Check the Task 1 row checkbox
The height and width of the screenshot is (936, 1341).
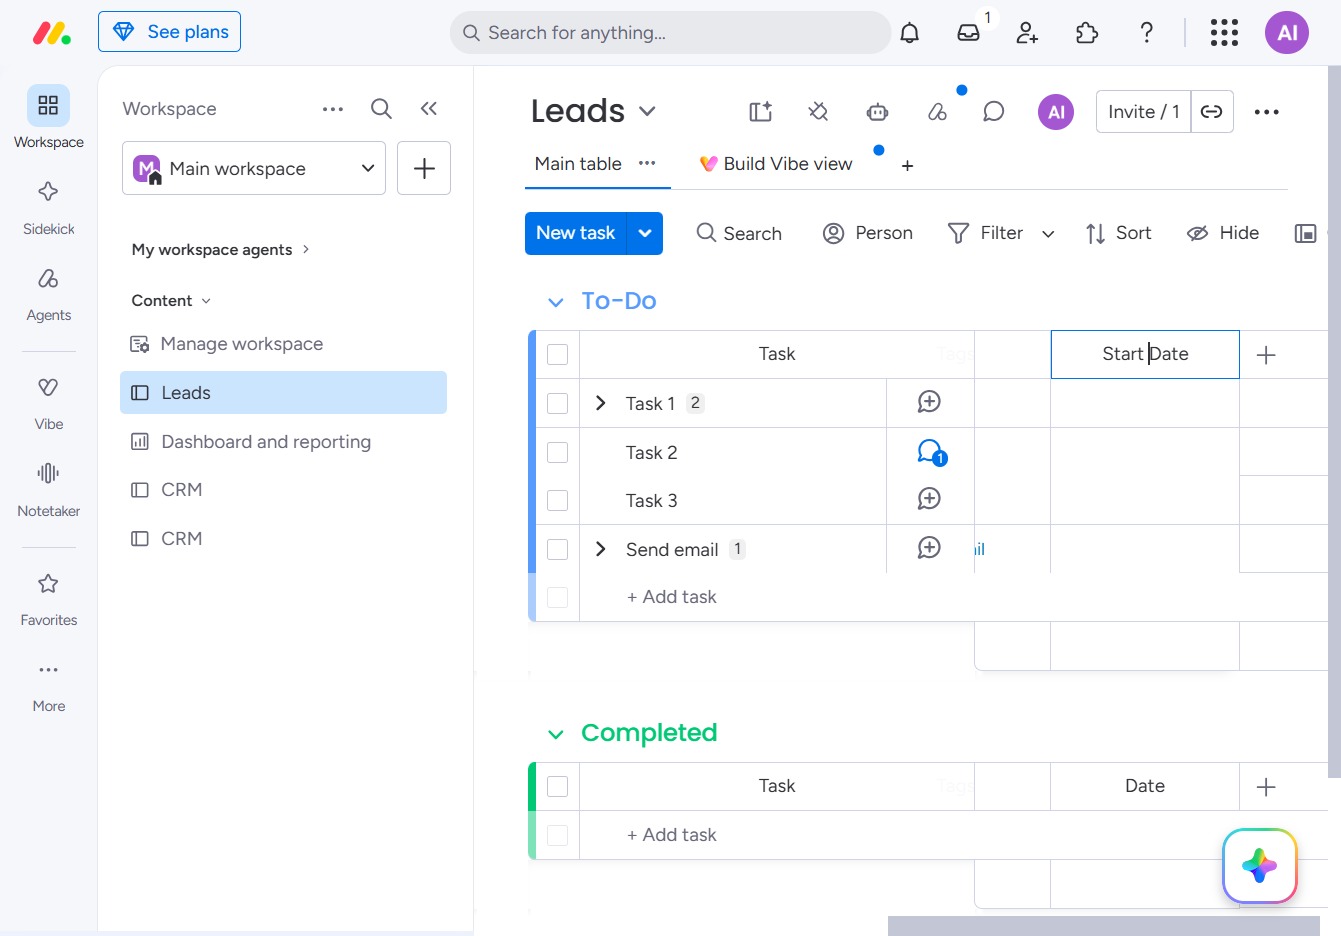[x=558, y=404]
